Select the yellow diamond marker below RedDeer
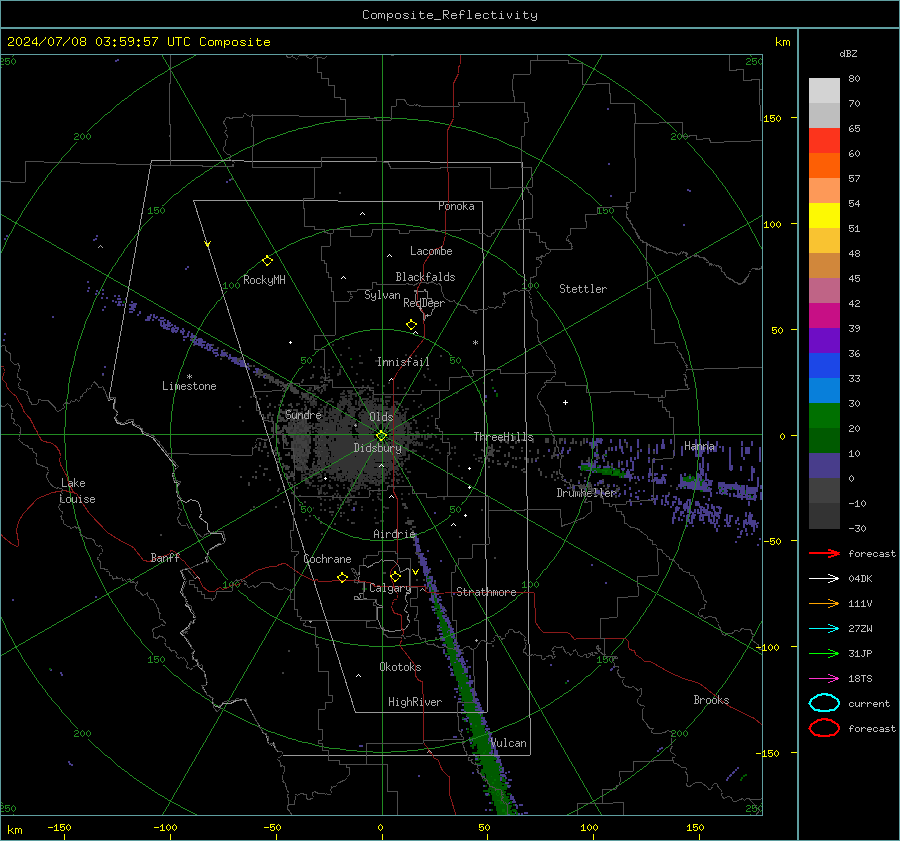 (411, 325)
